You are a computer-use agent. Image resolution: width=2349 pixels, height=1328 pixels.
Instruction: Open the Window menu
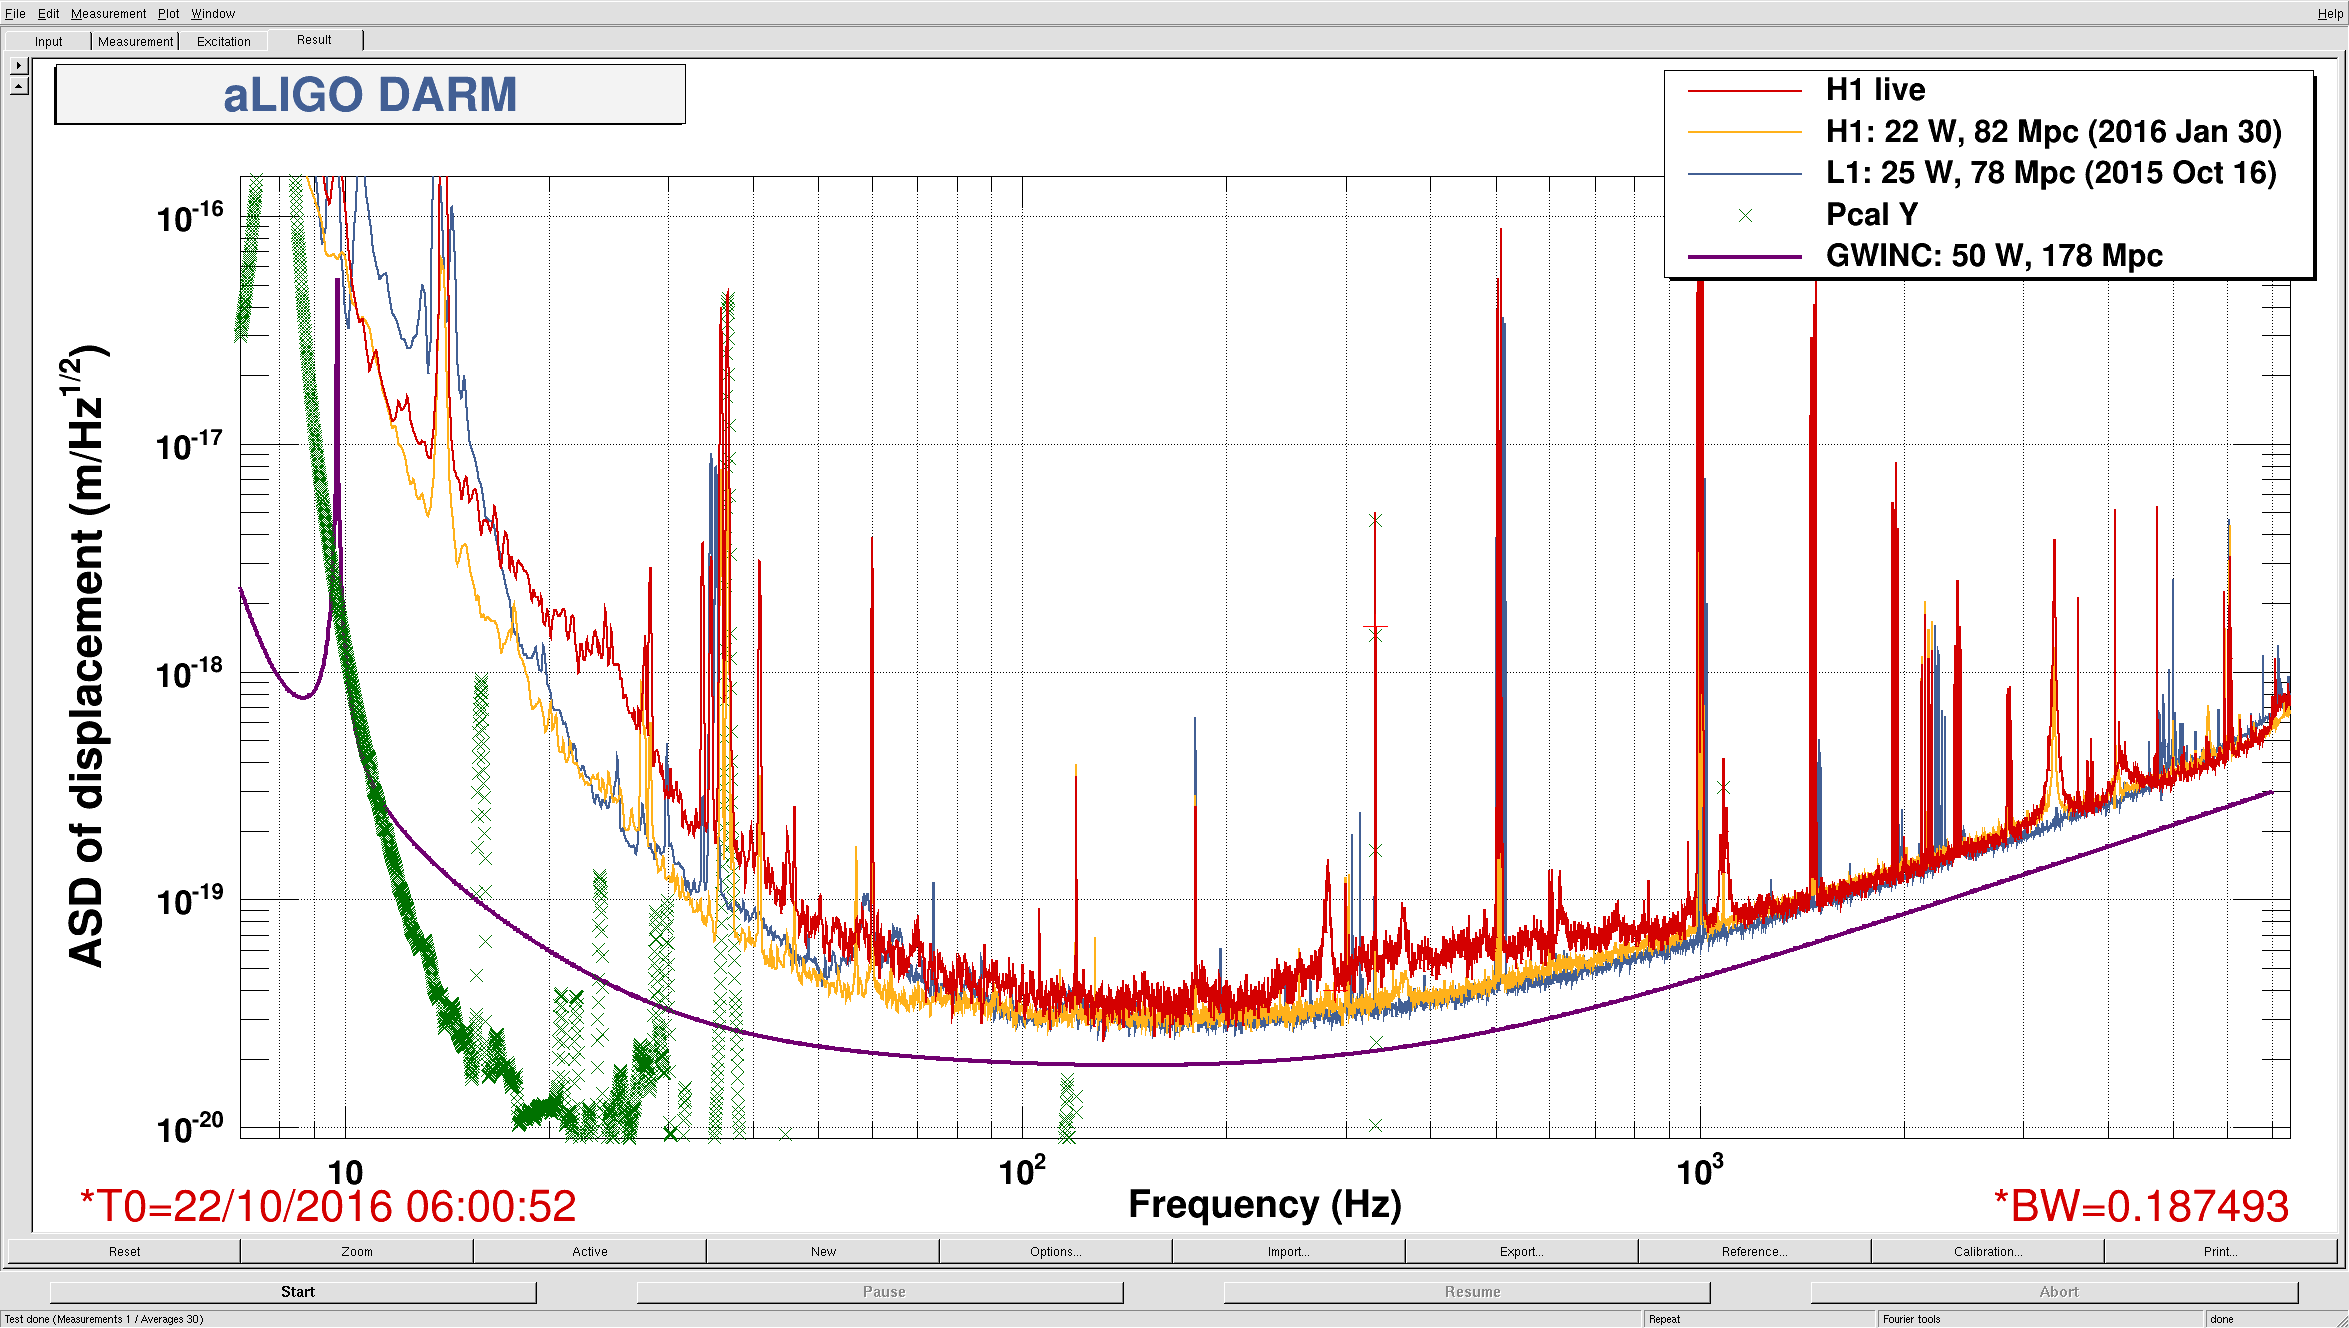[213, 13]
